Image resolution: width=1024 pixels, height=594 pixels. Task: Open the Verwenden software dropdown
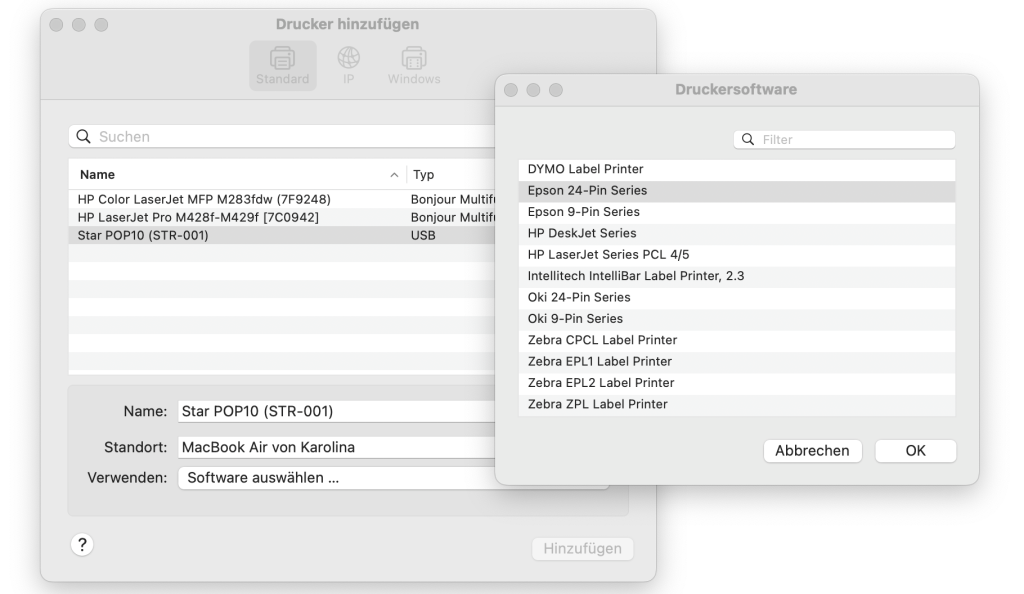click(337, 478)
